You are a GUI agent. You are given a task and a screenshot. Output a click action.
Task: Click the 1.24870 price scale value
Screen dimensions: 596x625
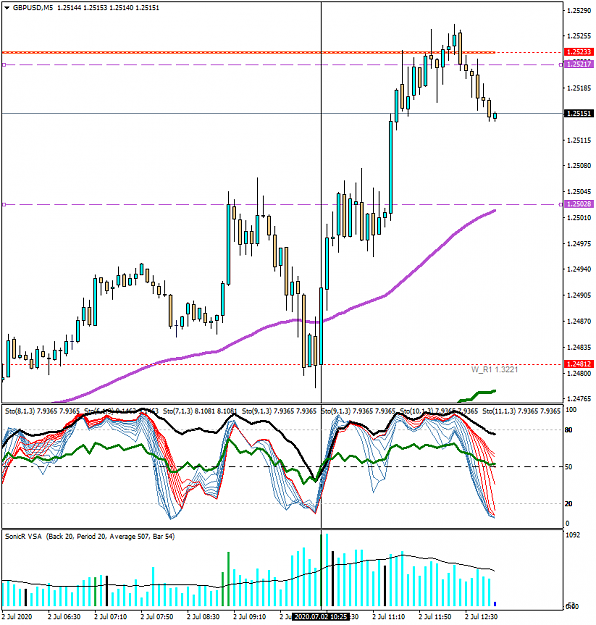[x=579, y=321]
